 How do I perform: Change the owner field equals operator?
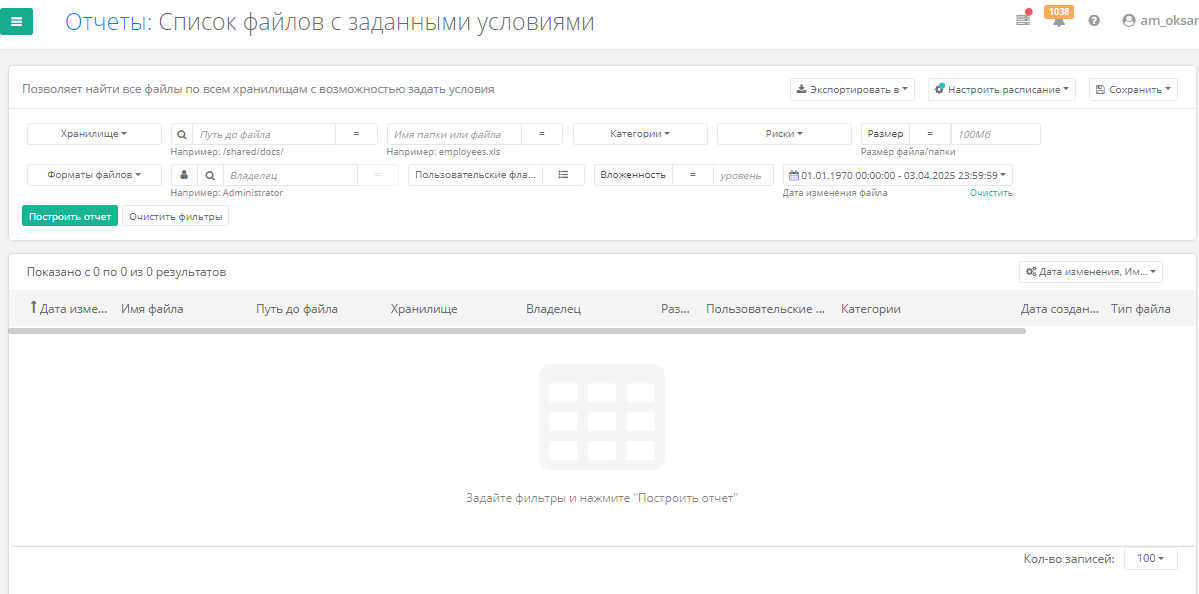pyautogui.click(x=378, y=175)
